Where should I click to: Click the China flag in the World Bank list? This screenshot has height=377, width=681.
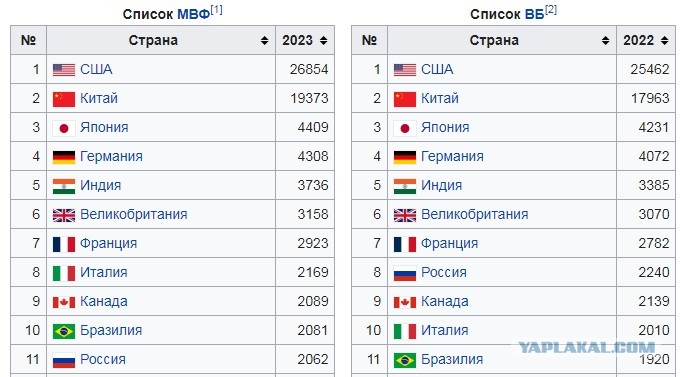click(x=405, y=99)
